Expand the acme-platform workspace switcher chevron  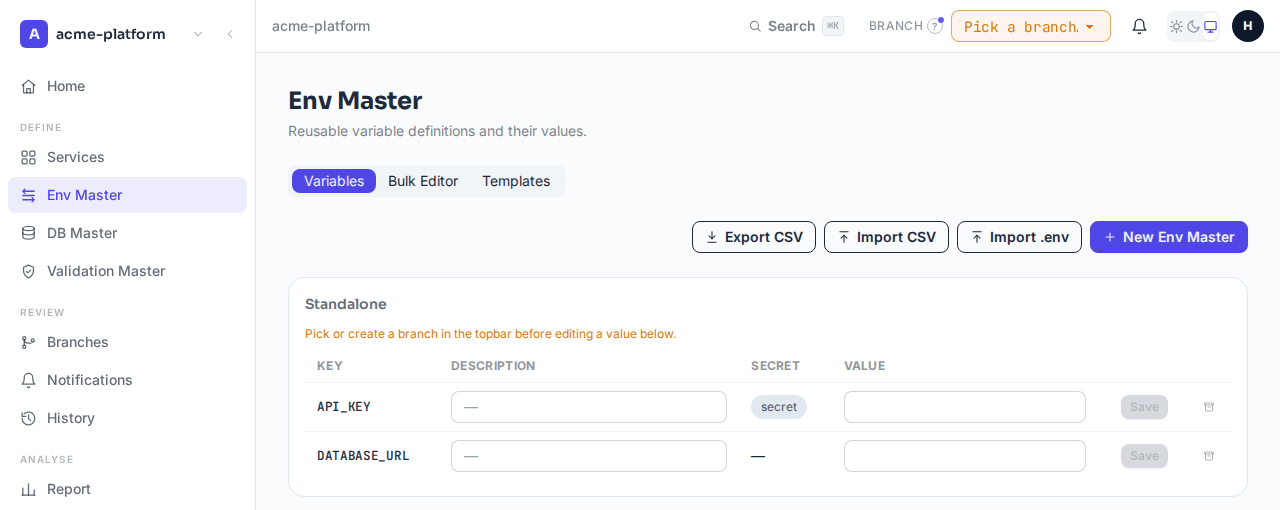coord(198,34)
